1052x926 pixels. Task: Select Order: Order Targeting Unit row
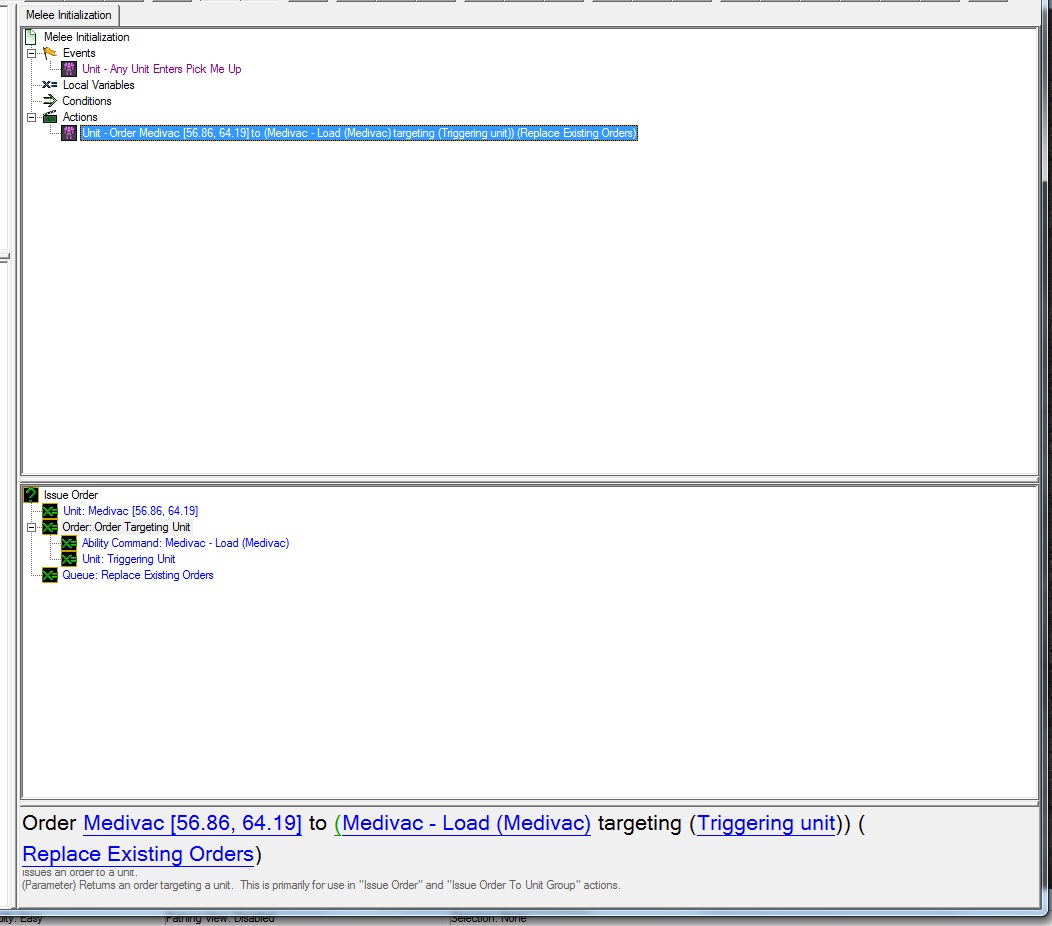(126, 527)
